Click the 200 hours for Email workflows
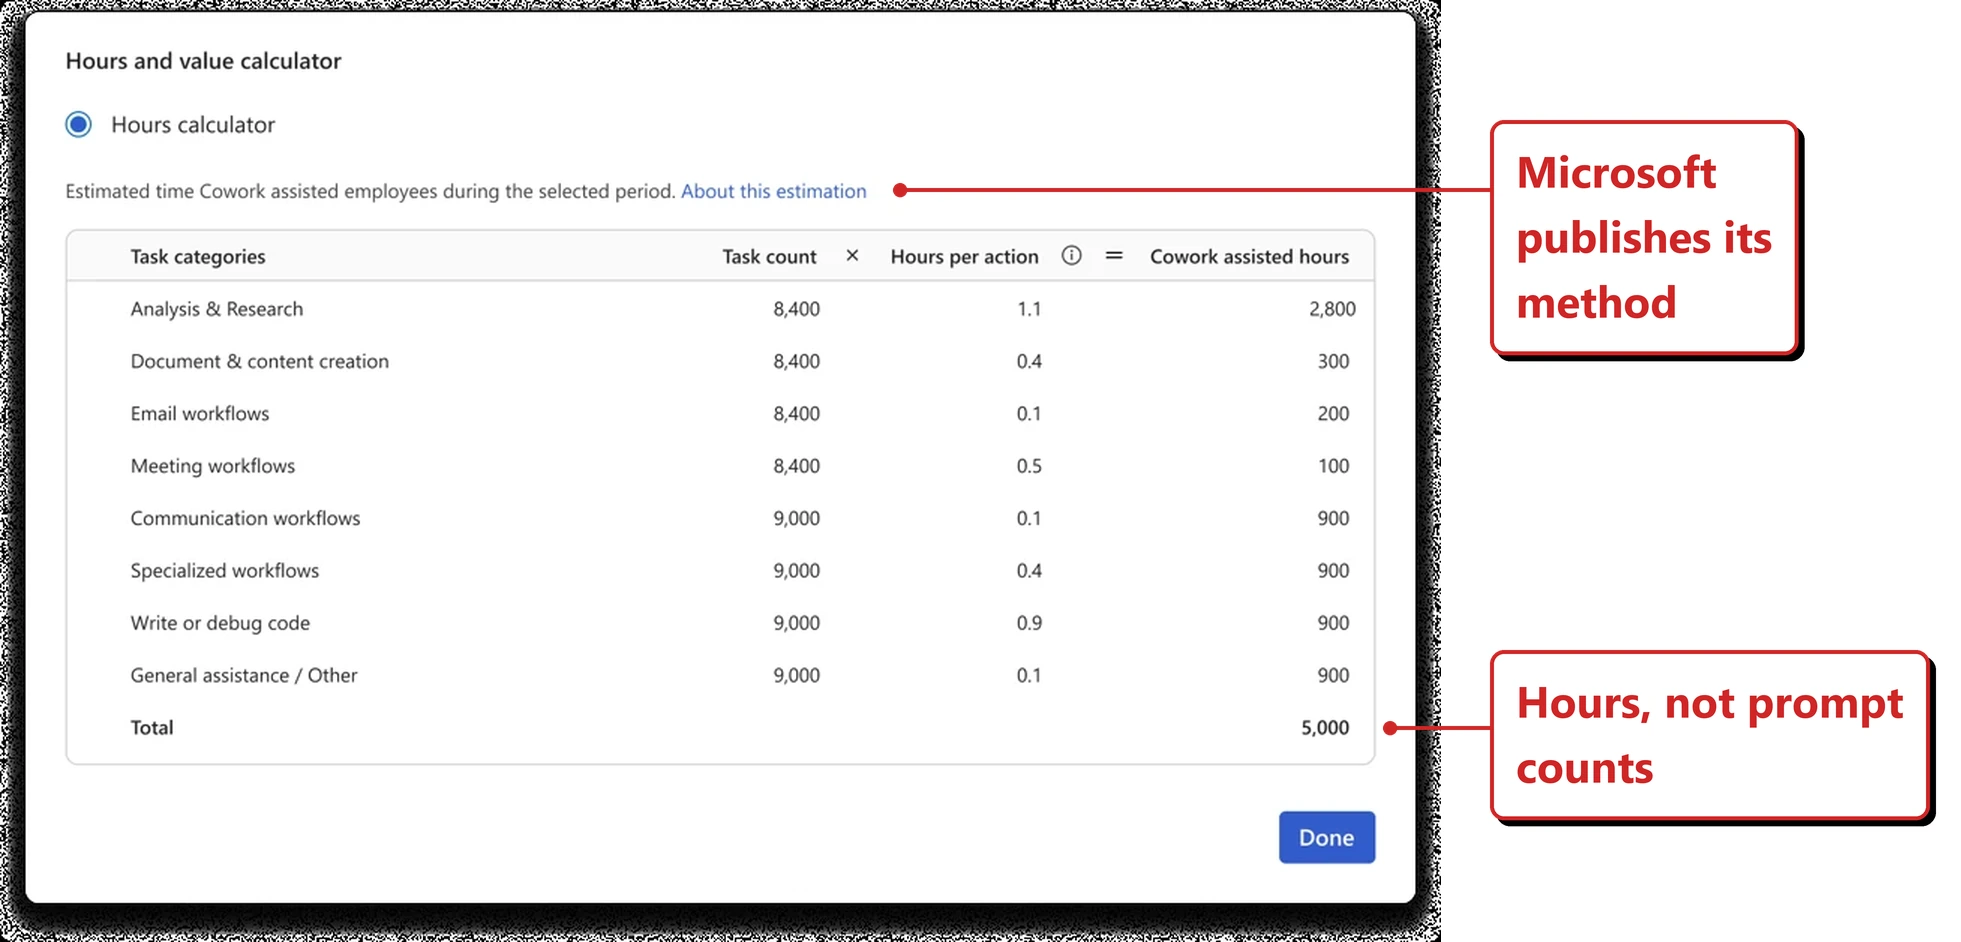The height and width of the screenshot is (942, 1961). (1333, 413)
